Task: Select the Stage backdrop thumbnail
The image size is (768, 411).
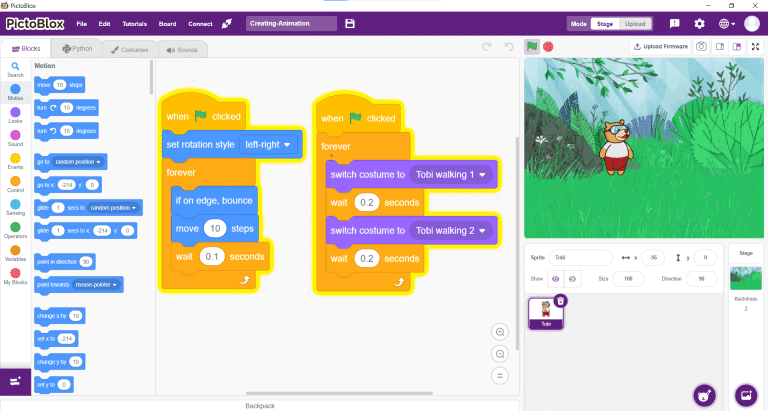Action: pos(746,278)
